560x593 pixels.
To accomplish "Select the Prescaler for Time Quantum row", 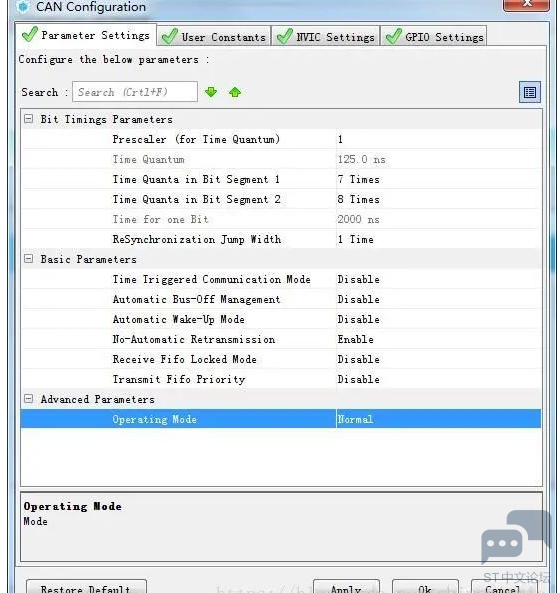I will 281,139.
